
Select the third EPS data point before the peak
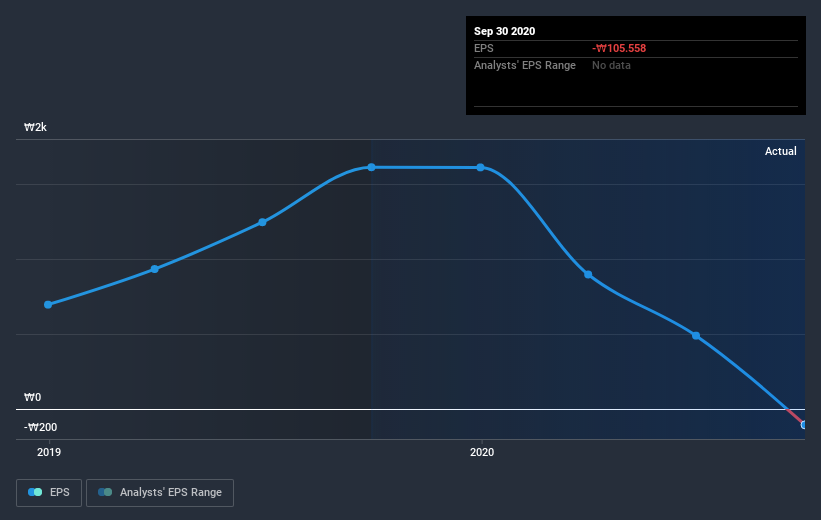point(262,223)
